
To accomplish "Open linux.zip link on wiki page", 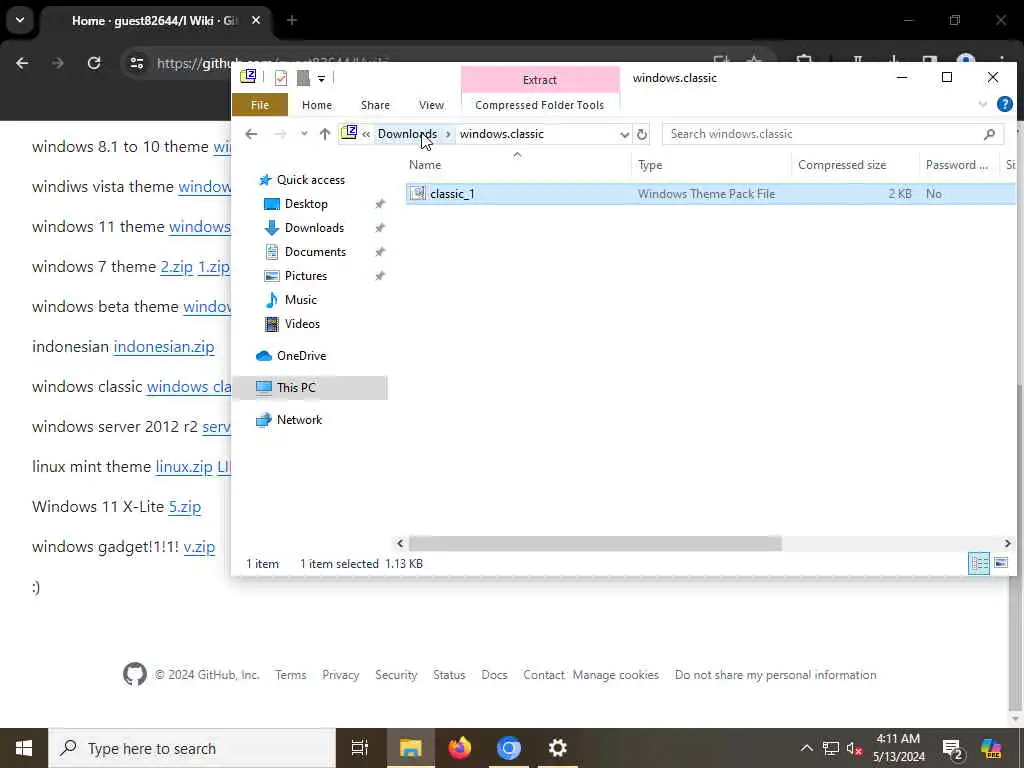I will [x=184, y=467].
